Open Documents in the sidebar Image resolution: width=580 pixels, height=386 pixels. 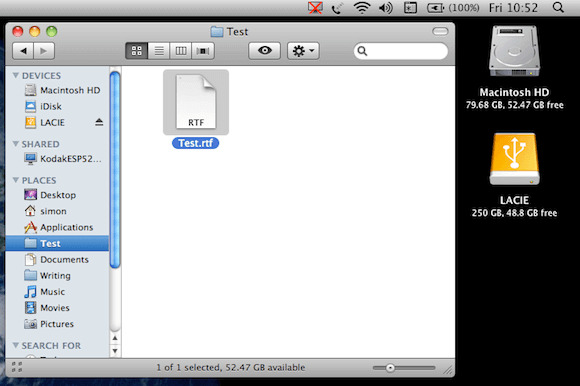click(x=57, y=260)
